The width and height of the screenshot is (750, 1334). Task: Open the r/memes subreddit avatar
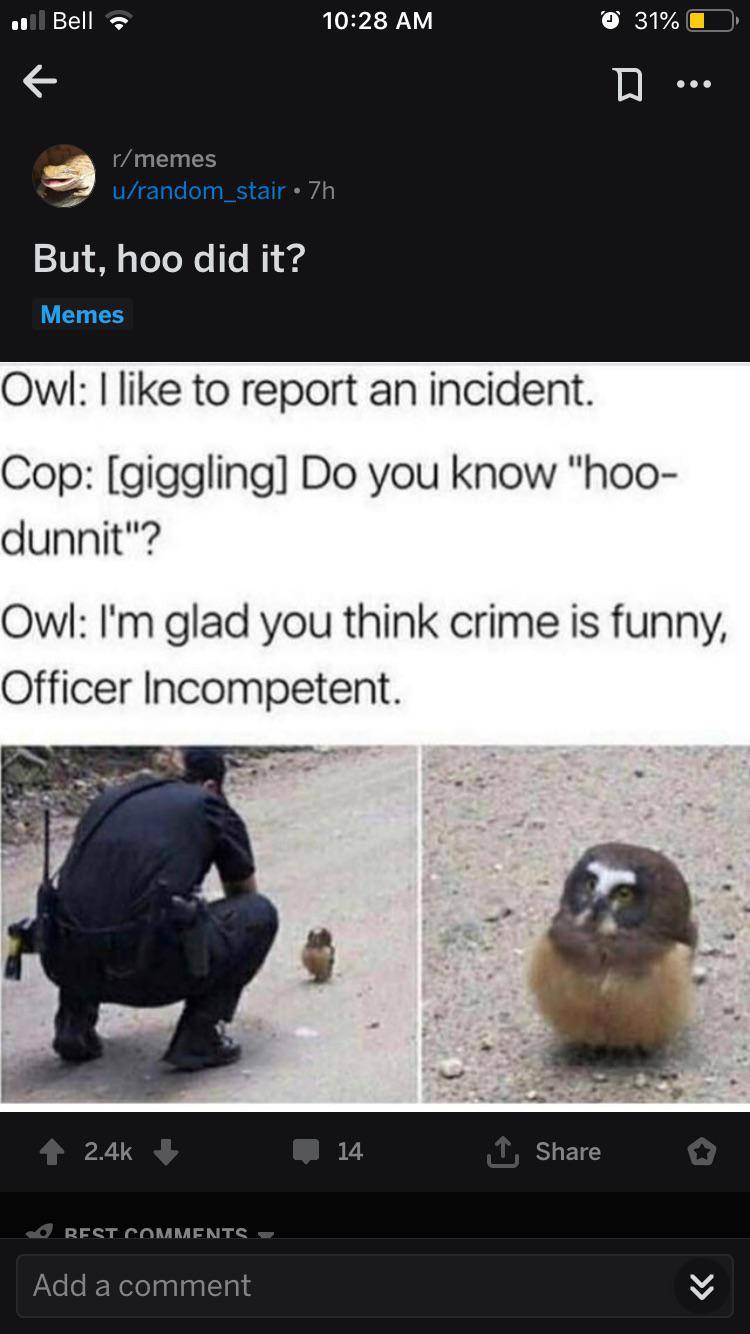pos(64,175)
